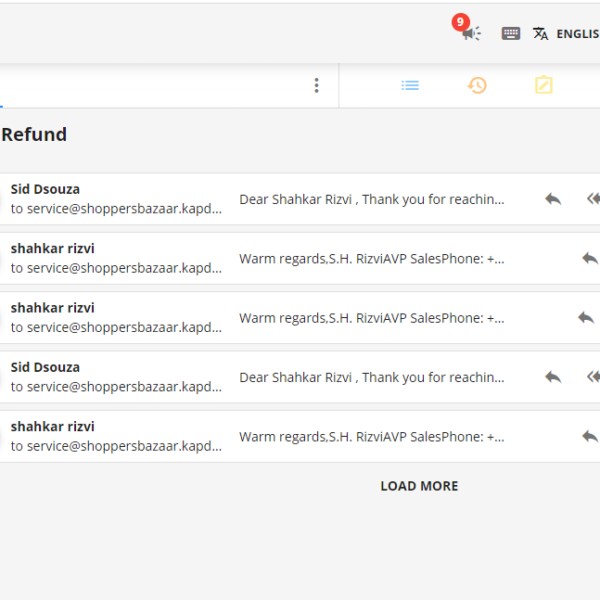The height and width of the screenshot is (600, 600).
Task: Open the three-dot more options menu
Action: pos(316,85)
